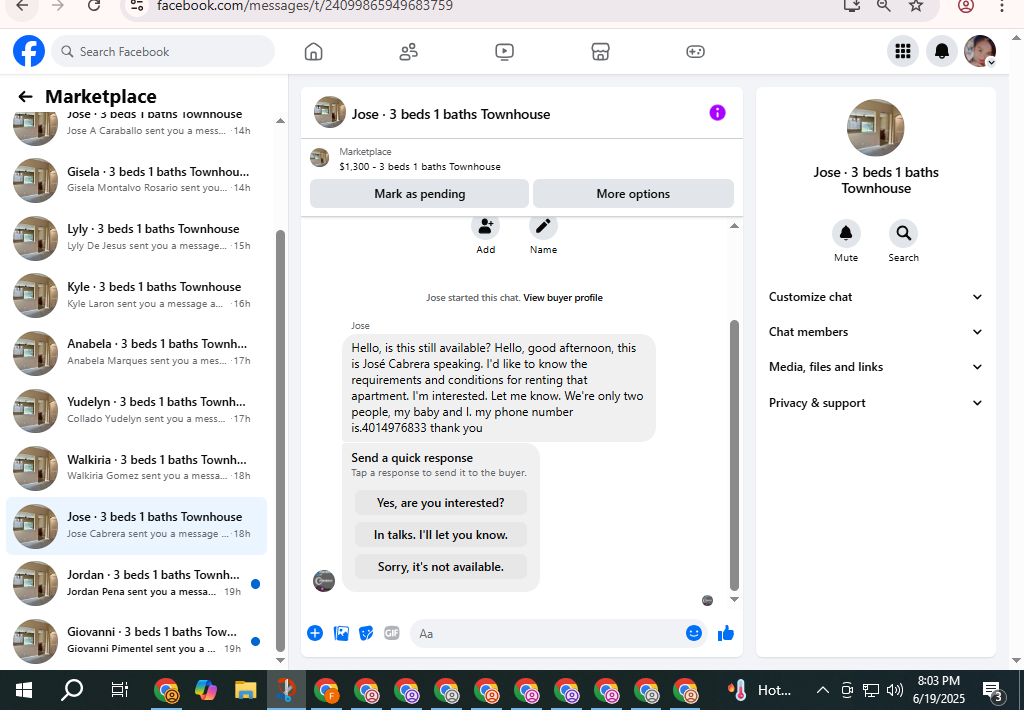The width and height of the screenshot is (1024, 710).
Task: Send a thumbs up like
Action: tap(726, 633)
